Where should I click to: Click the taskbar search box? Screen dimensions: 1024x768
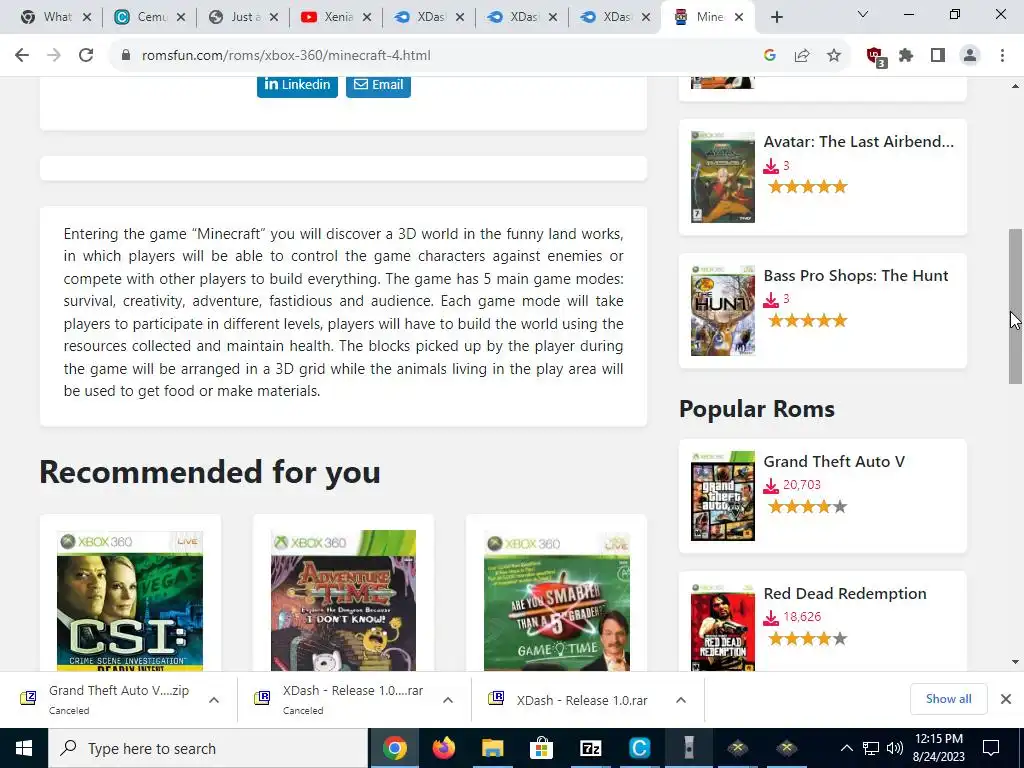click(208, 748)
